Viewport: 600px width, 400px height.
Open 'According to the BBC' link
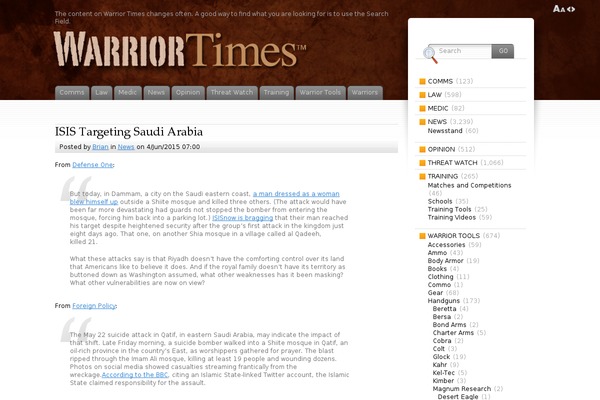click(135, 375)
